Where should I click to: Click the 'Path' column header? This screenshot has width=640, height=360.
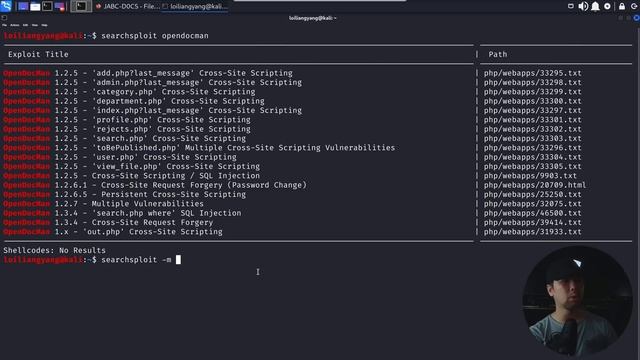click(x=498, y=54)
